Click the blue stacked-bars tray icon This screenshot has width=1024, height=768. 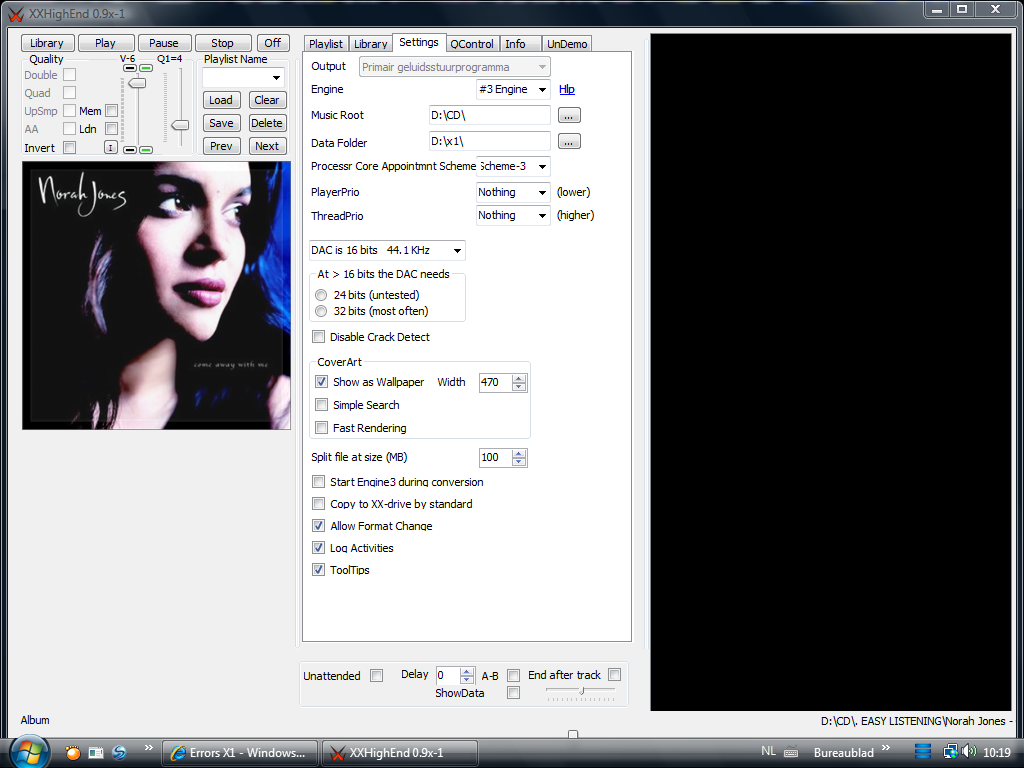click(923, 752)
